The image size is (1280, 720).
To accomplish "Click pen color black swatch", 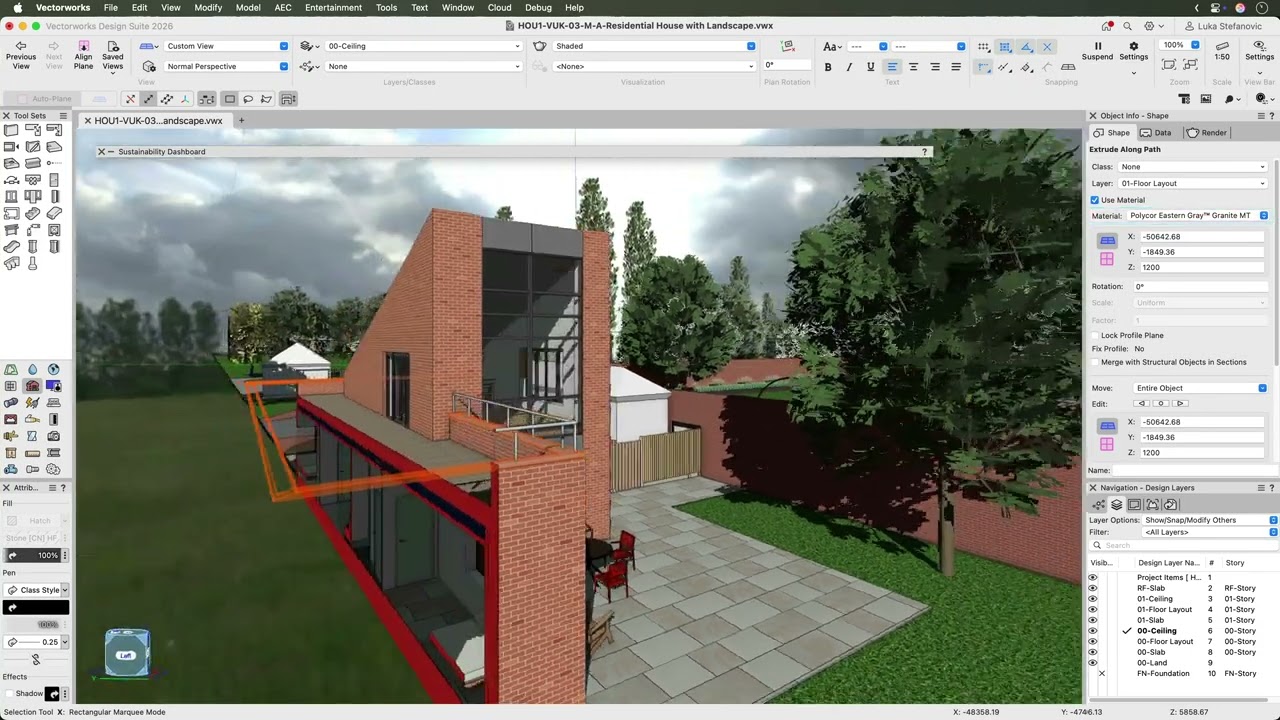I will click(37, 608).
